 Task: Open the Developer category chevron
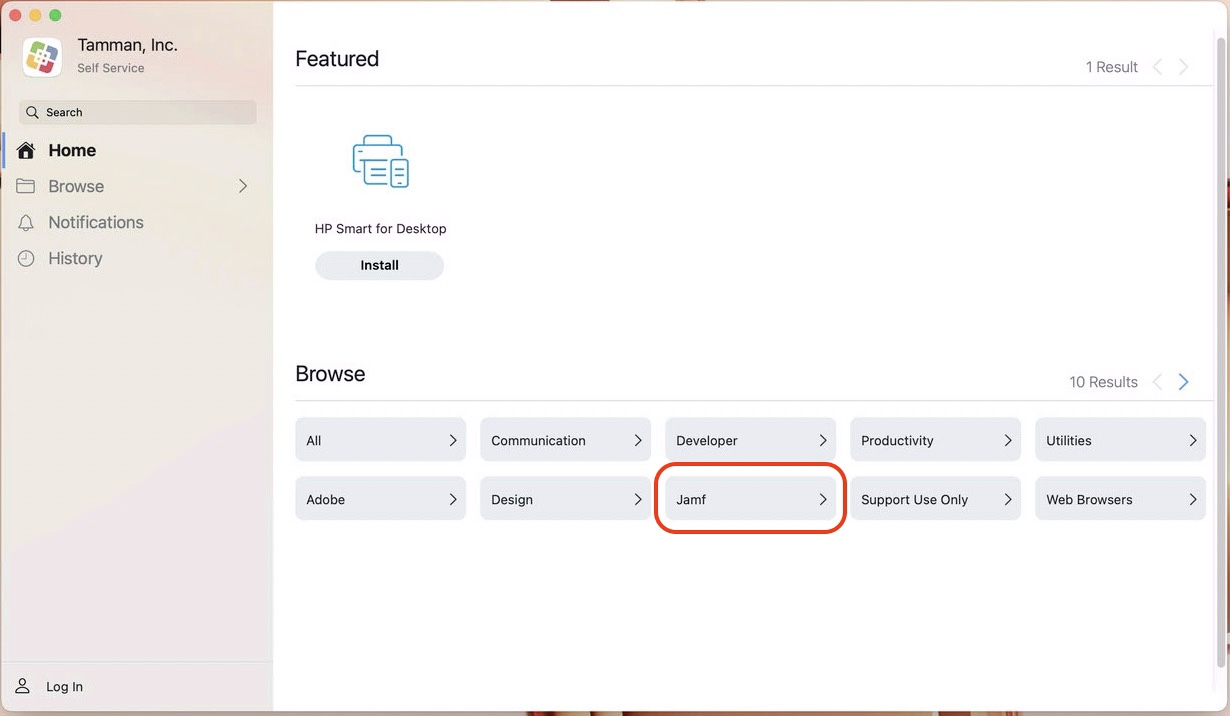pos(823,440)
